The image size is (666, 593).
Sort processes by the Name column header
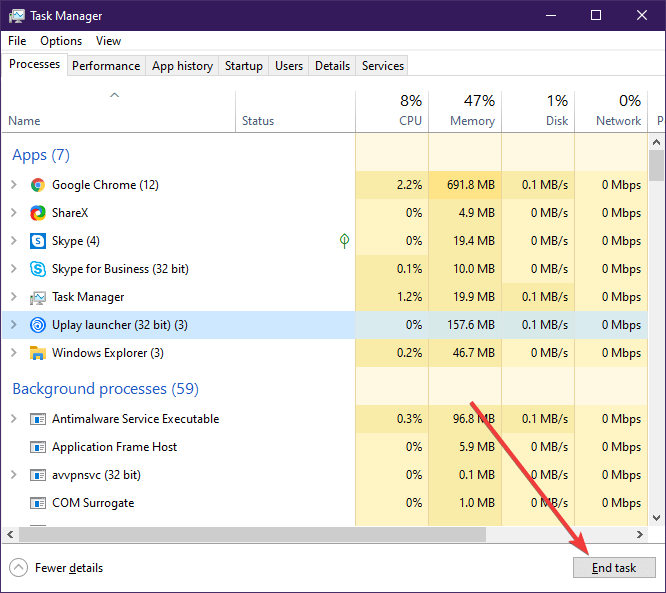point(119,111)
